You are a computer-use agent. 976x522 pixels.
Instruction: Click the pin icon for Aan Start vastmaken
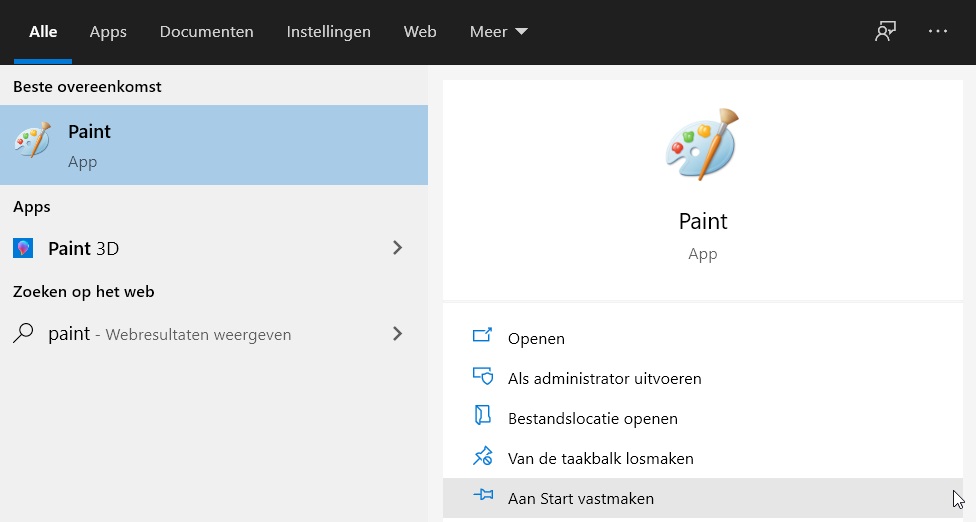pos(483,496)
